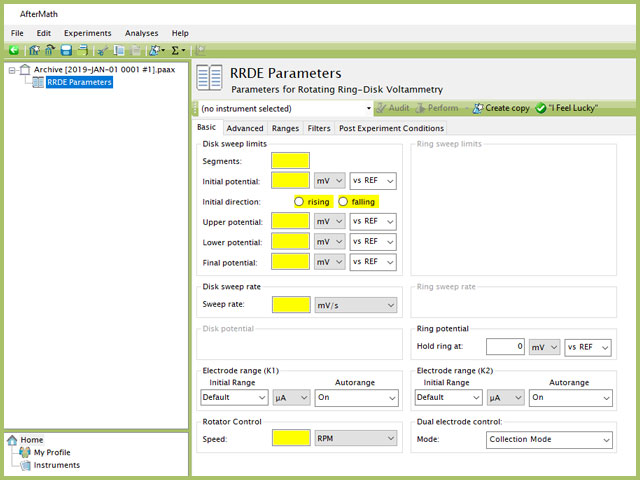
Task: Collapse the Archive tree node
Action: 12,70
